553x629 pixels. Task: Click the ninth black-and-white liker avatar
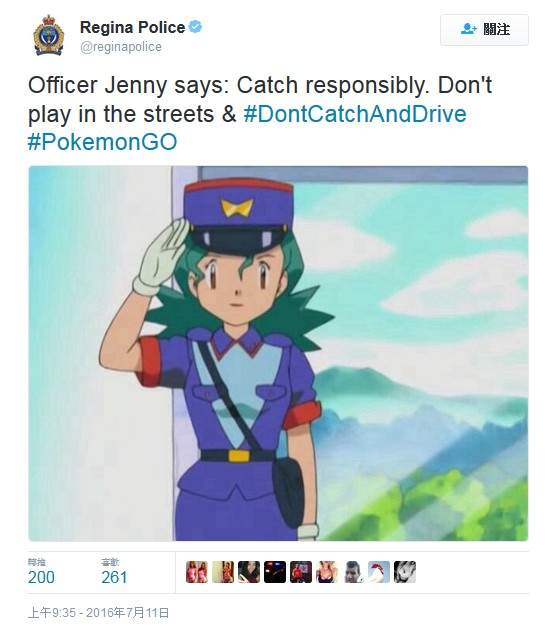pos(405,572)
